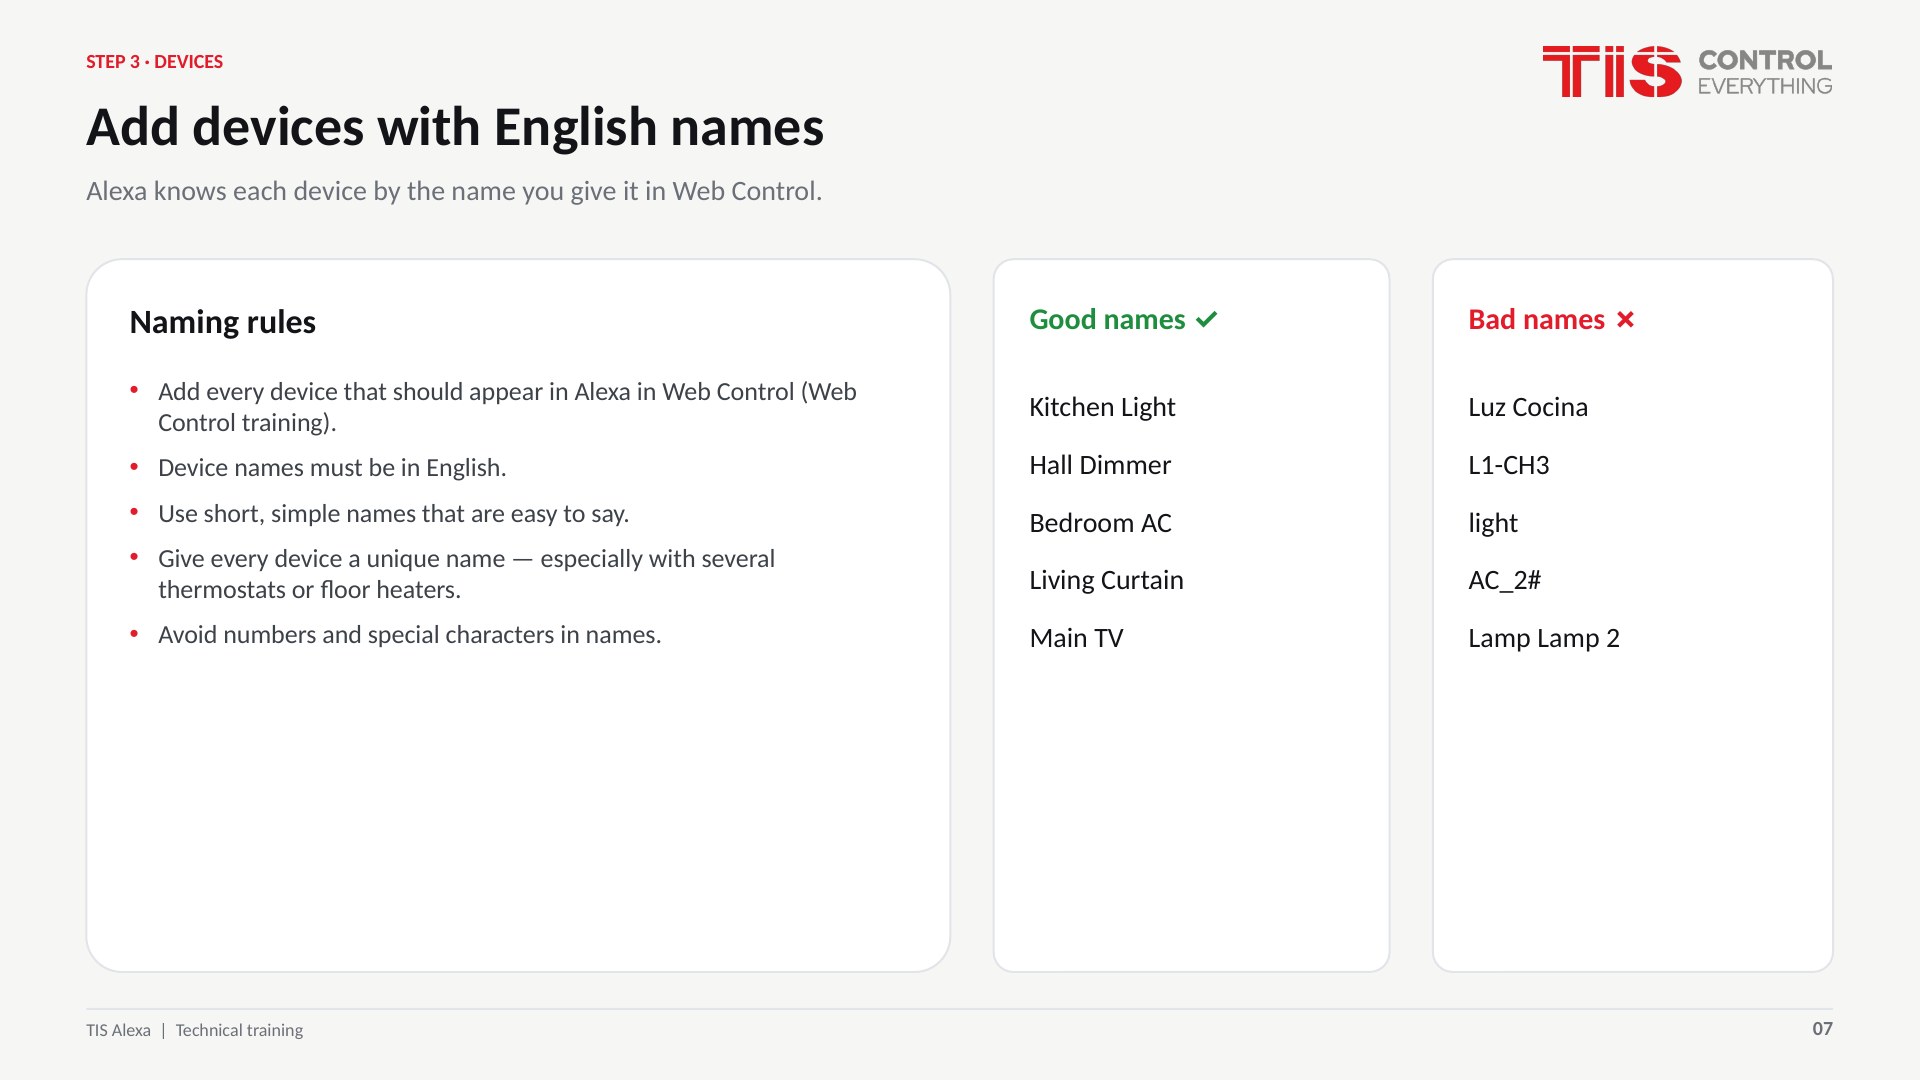Click 'Give every device a unique name' bullet
Viewport: 1920px width, 1080px height.
click(x=466, y=574)
